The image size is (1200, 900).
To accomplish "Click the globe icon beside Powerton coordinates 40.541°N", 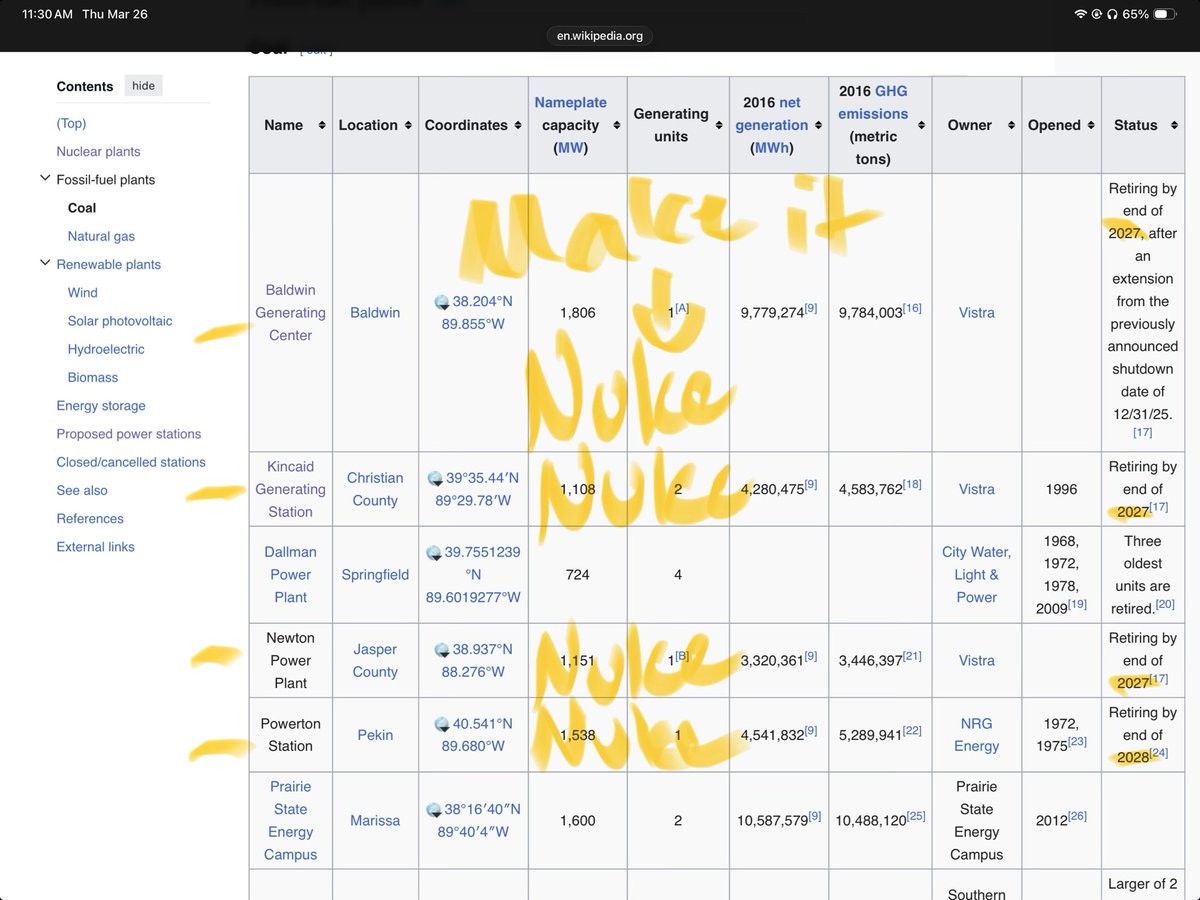I will pos(442,724).
